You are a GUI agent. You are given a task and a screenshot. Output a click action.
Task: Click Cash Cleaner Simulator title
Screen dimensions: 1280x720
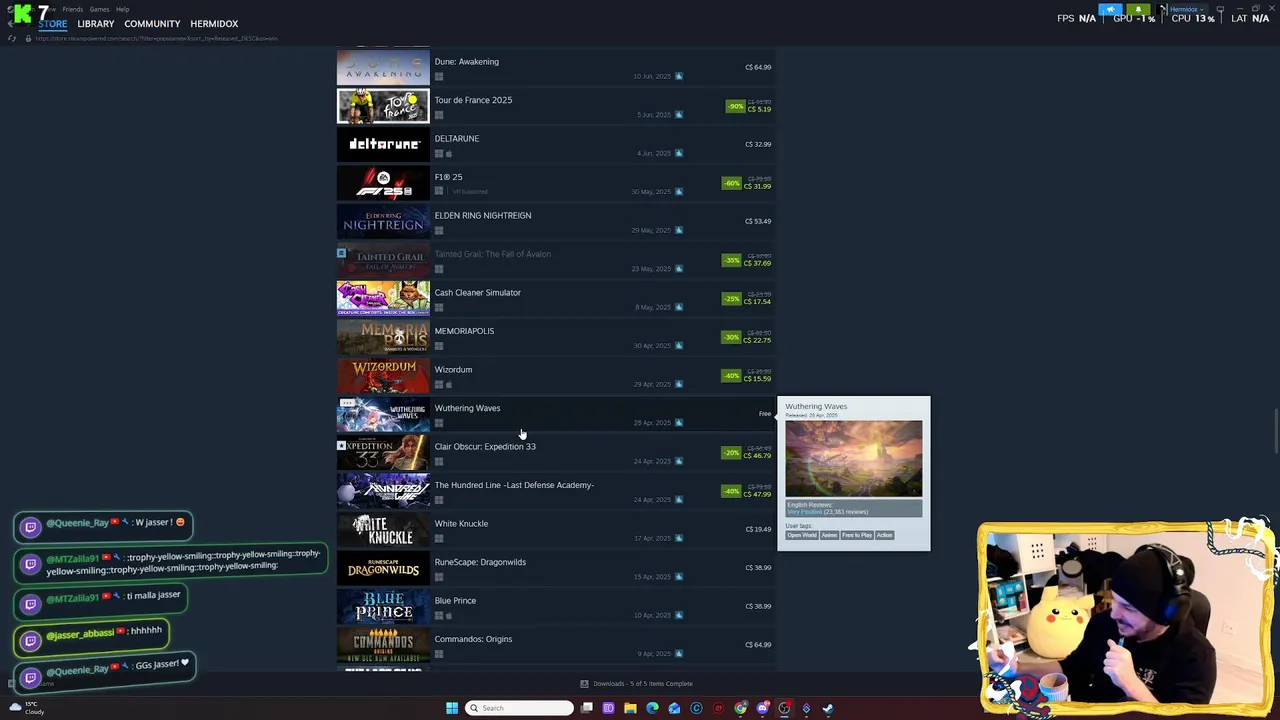[x=477, y=293]
